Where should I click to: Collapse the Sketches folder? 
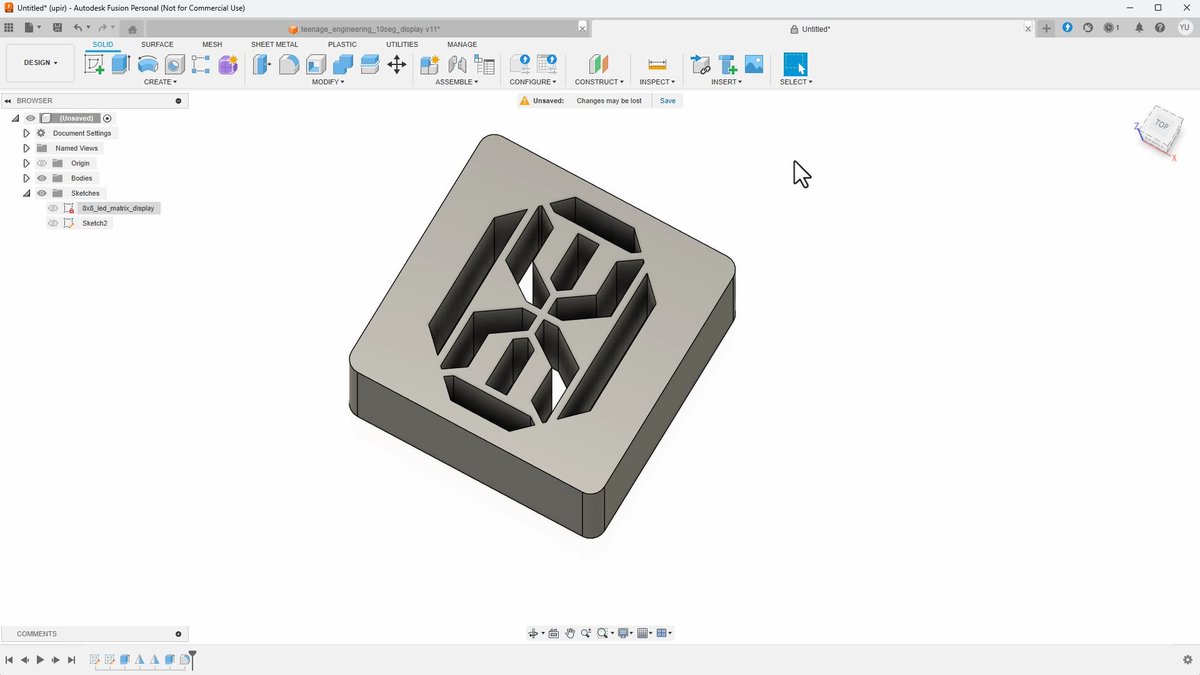click(26, 193)
